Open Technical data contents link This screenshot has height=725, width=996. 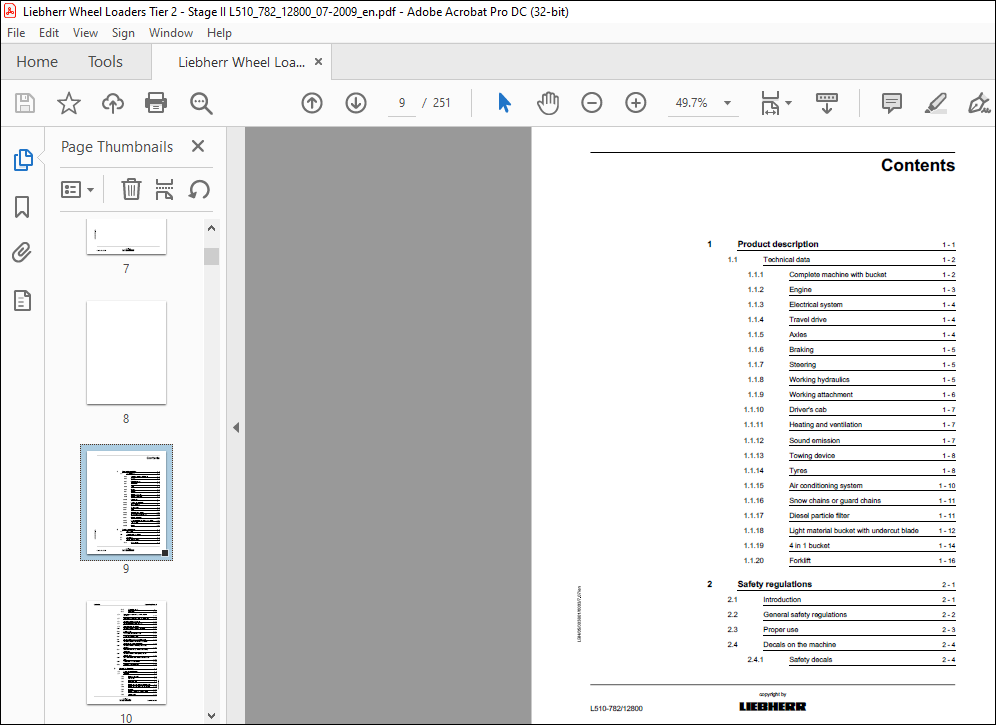pyautogui.click(x=786, y=259)
